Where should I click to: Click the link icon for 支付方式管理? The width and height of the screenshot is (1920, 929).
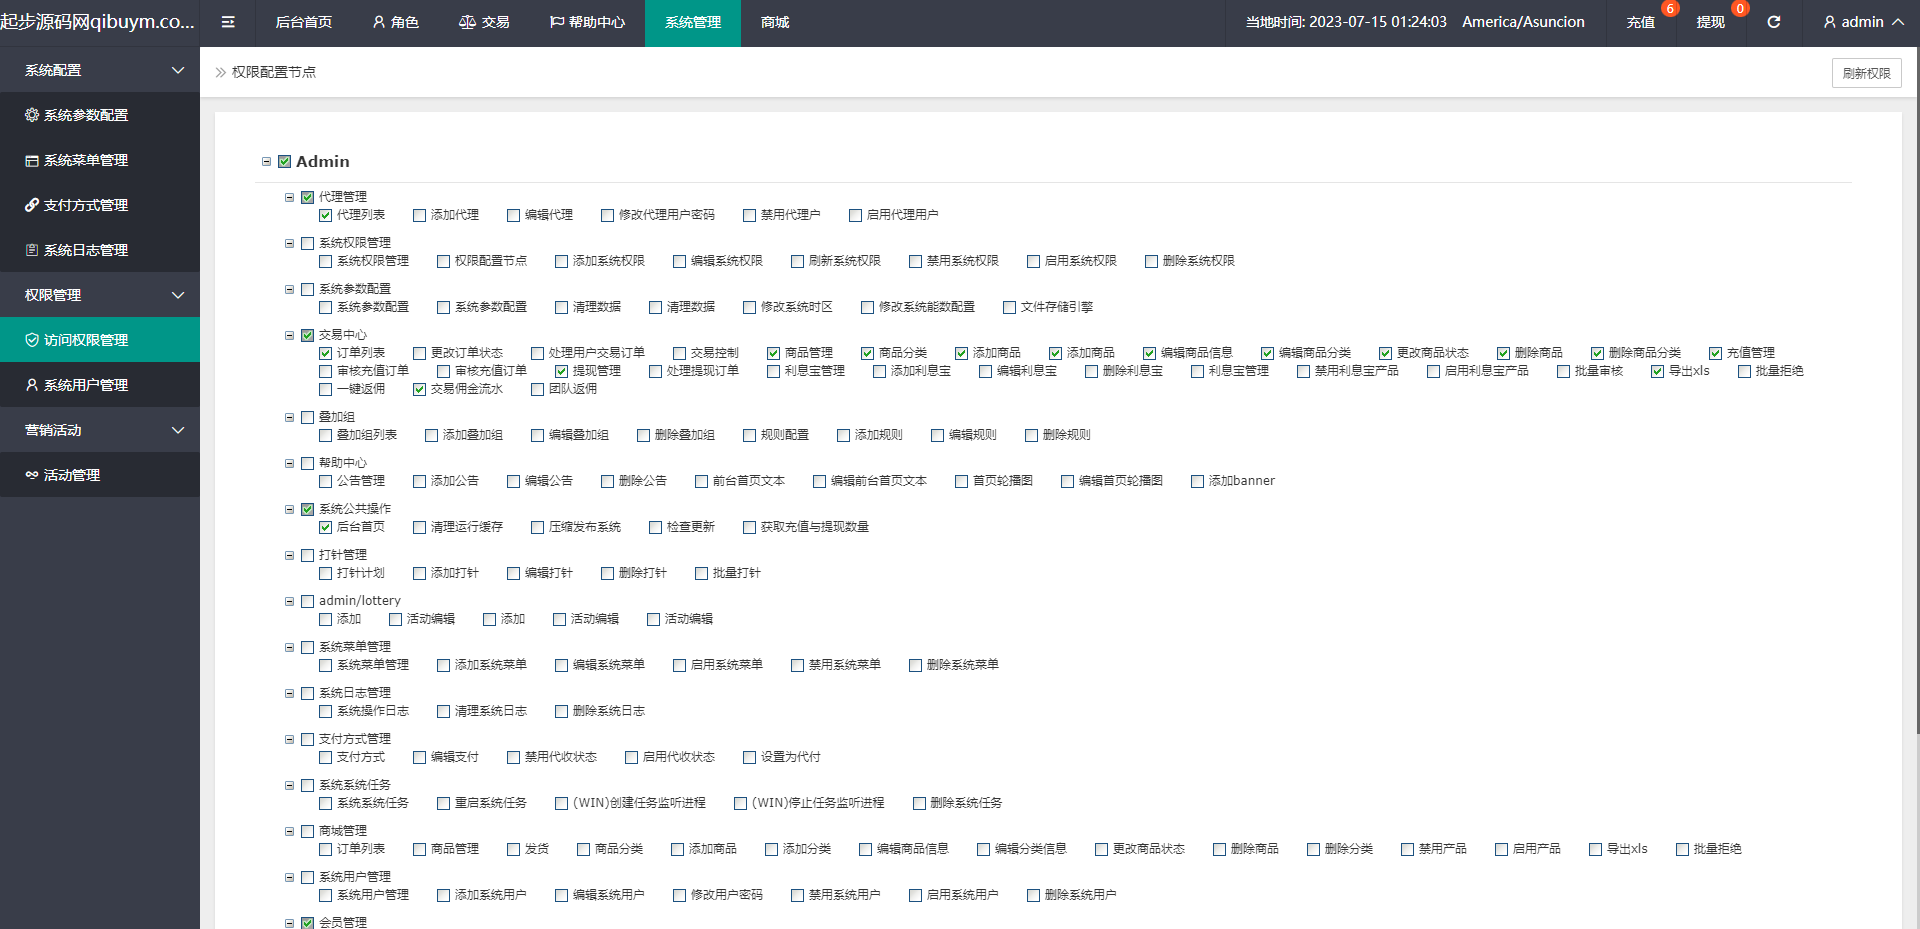click(32, 205)
